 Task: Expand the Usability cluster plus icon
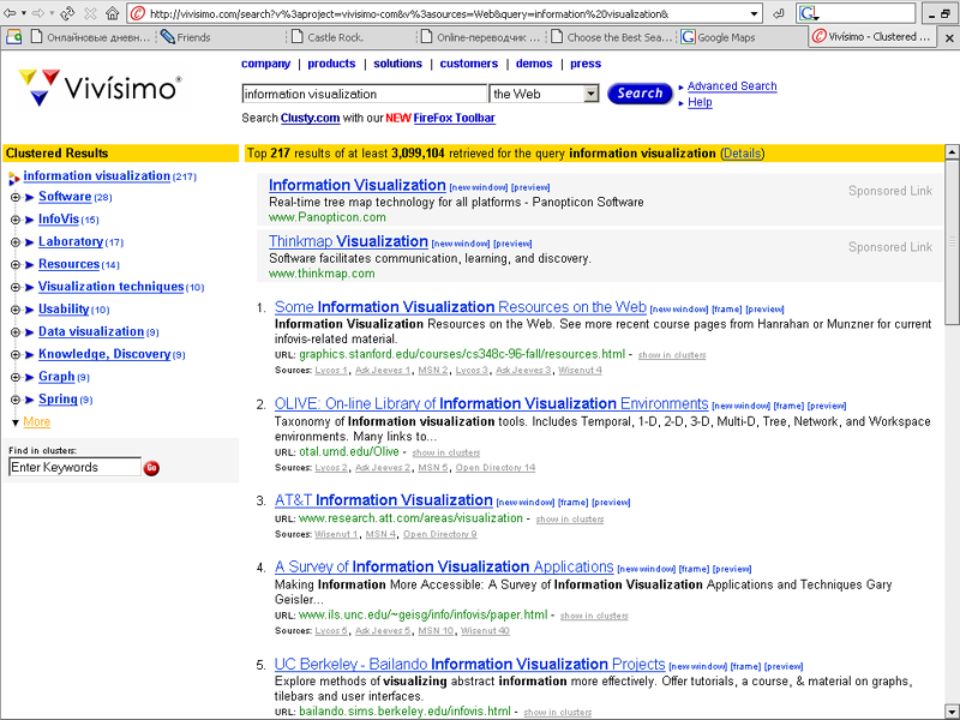[15, 310]
